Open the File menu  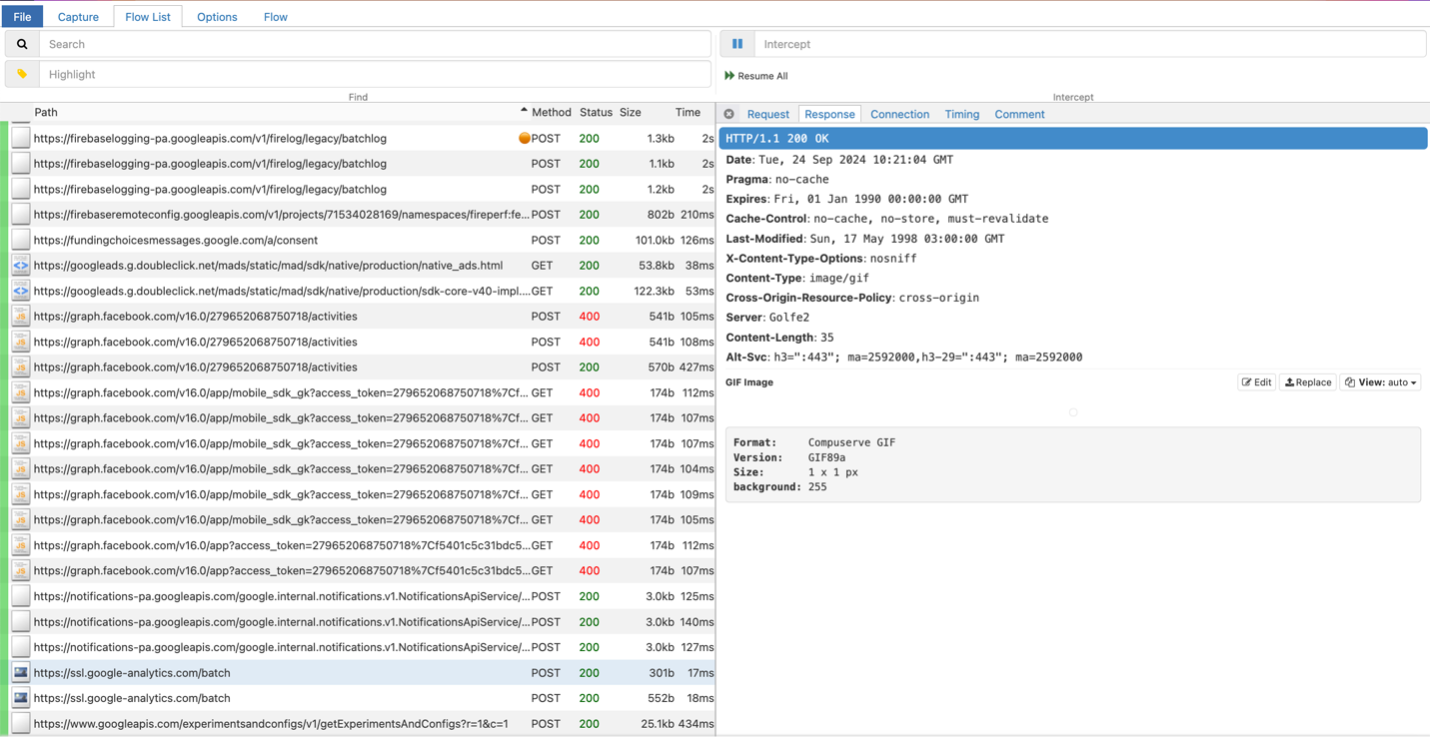(22, 17)
